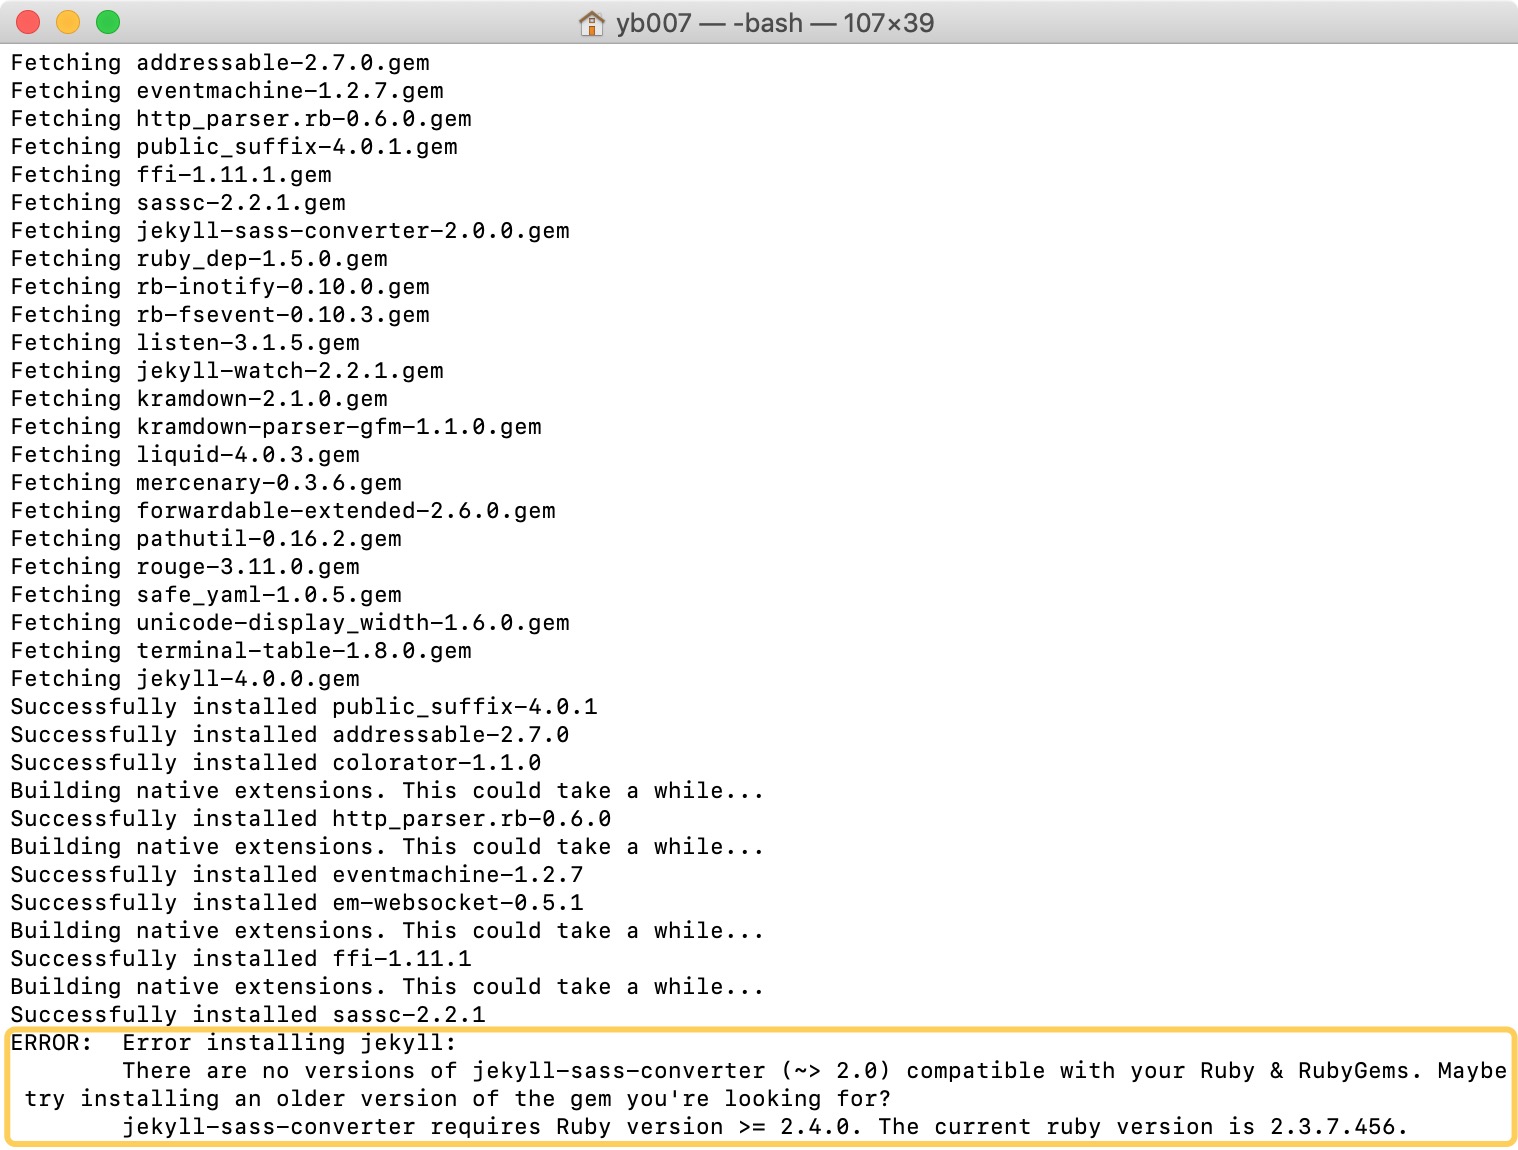Click the home folder icon in title bar
Screen dimensions: 1518x1150
tap(592, 23)
